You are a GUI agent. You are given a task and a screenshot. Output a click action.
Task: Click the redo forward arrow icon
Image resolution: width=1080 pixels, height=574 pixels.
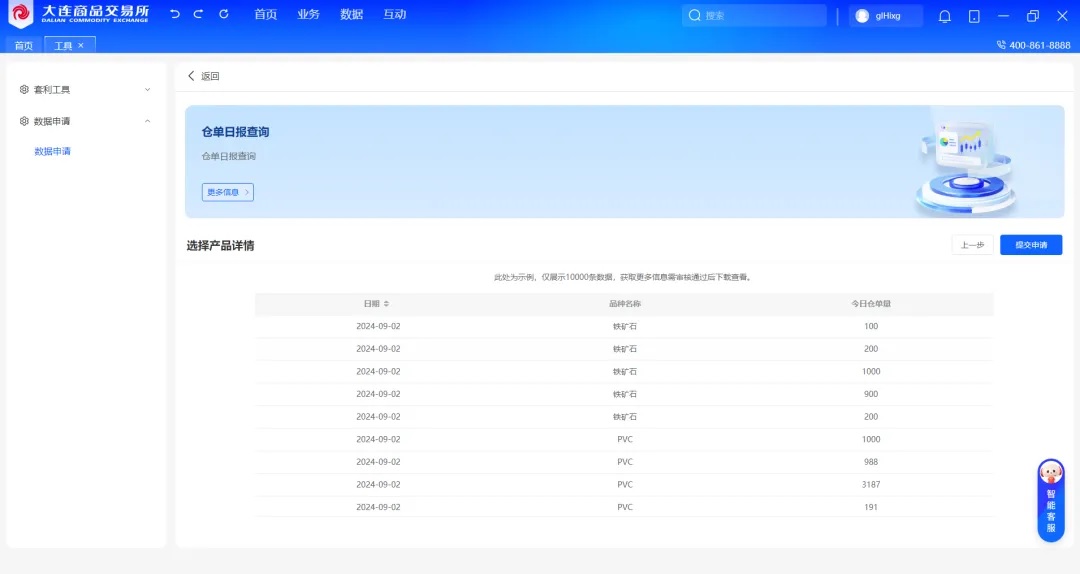pos(198,15)
